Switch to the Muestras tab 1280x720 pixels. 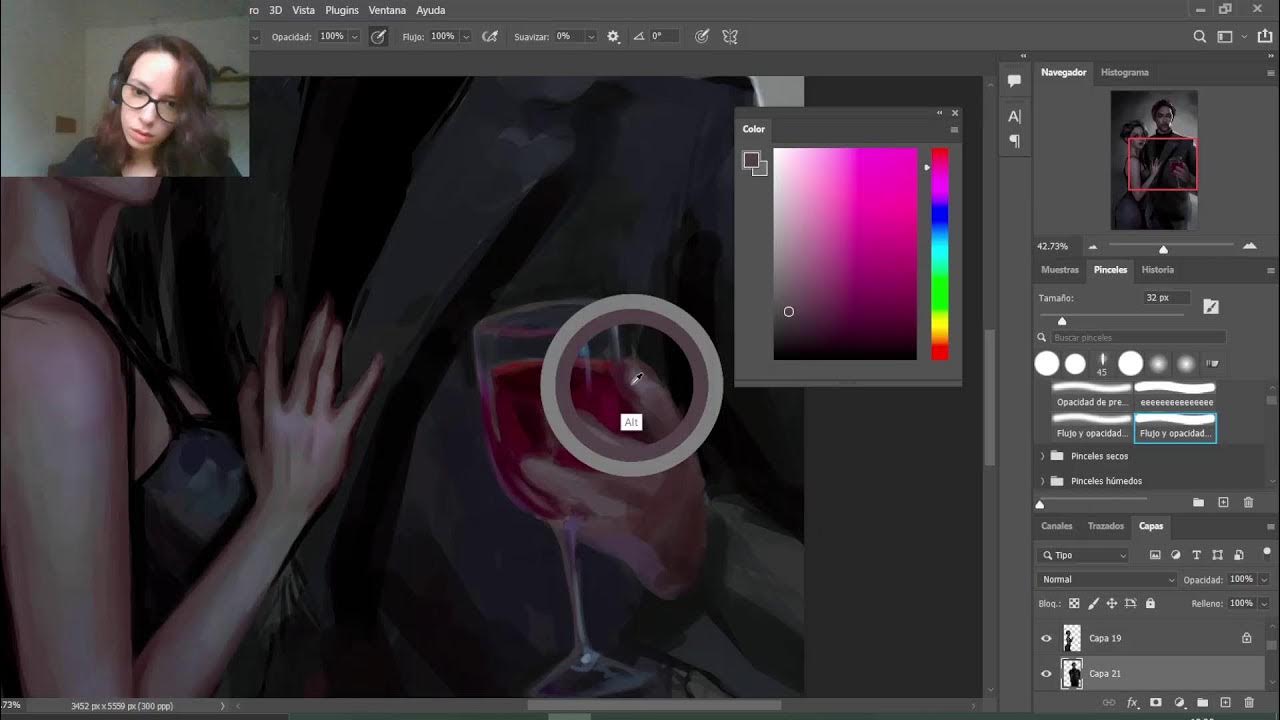[x=1060, y=270]
